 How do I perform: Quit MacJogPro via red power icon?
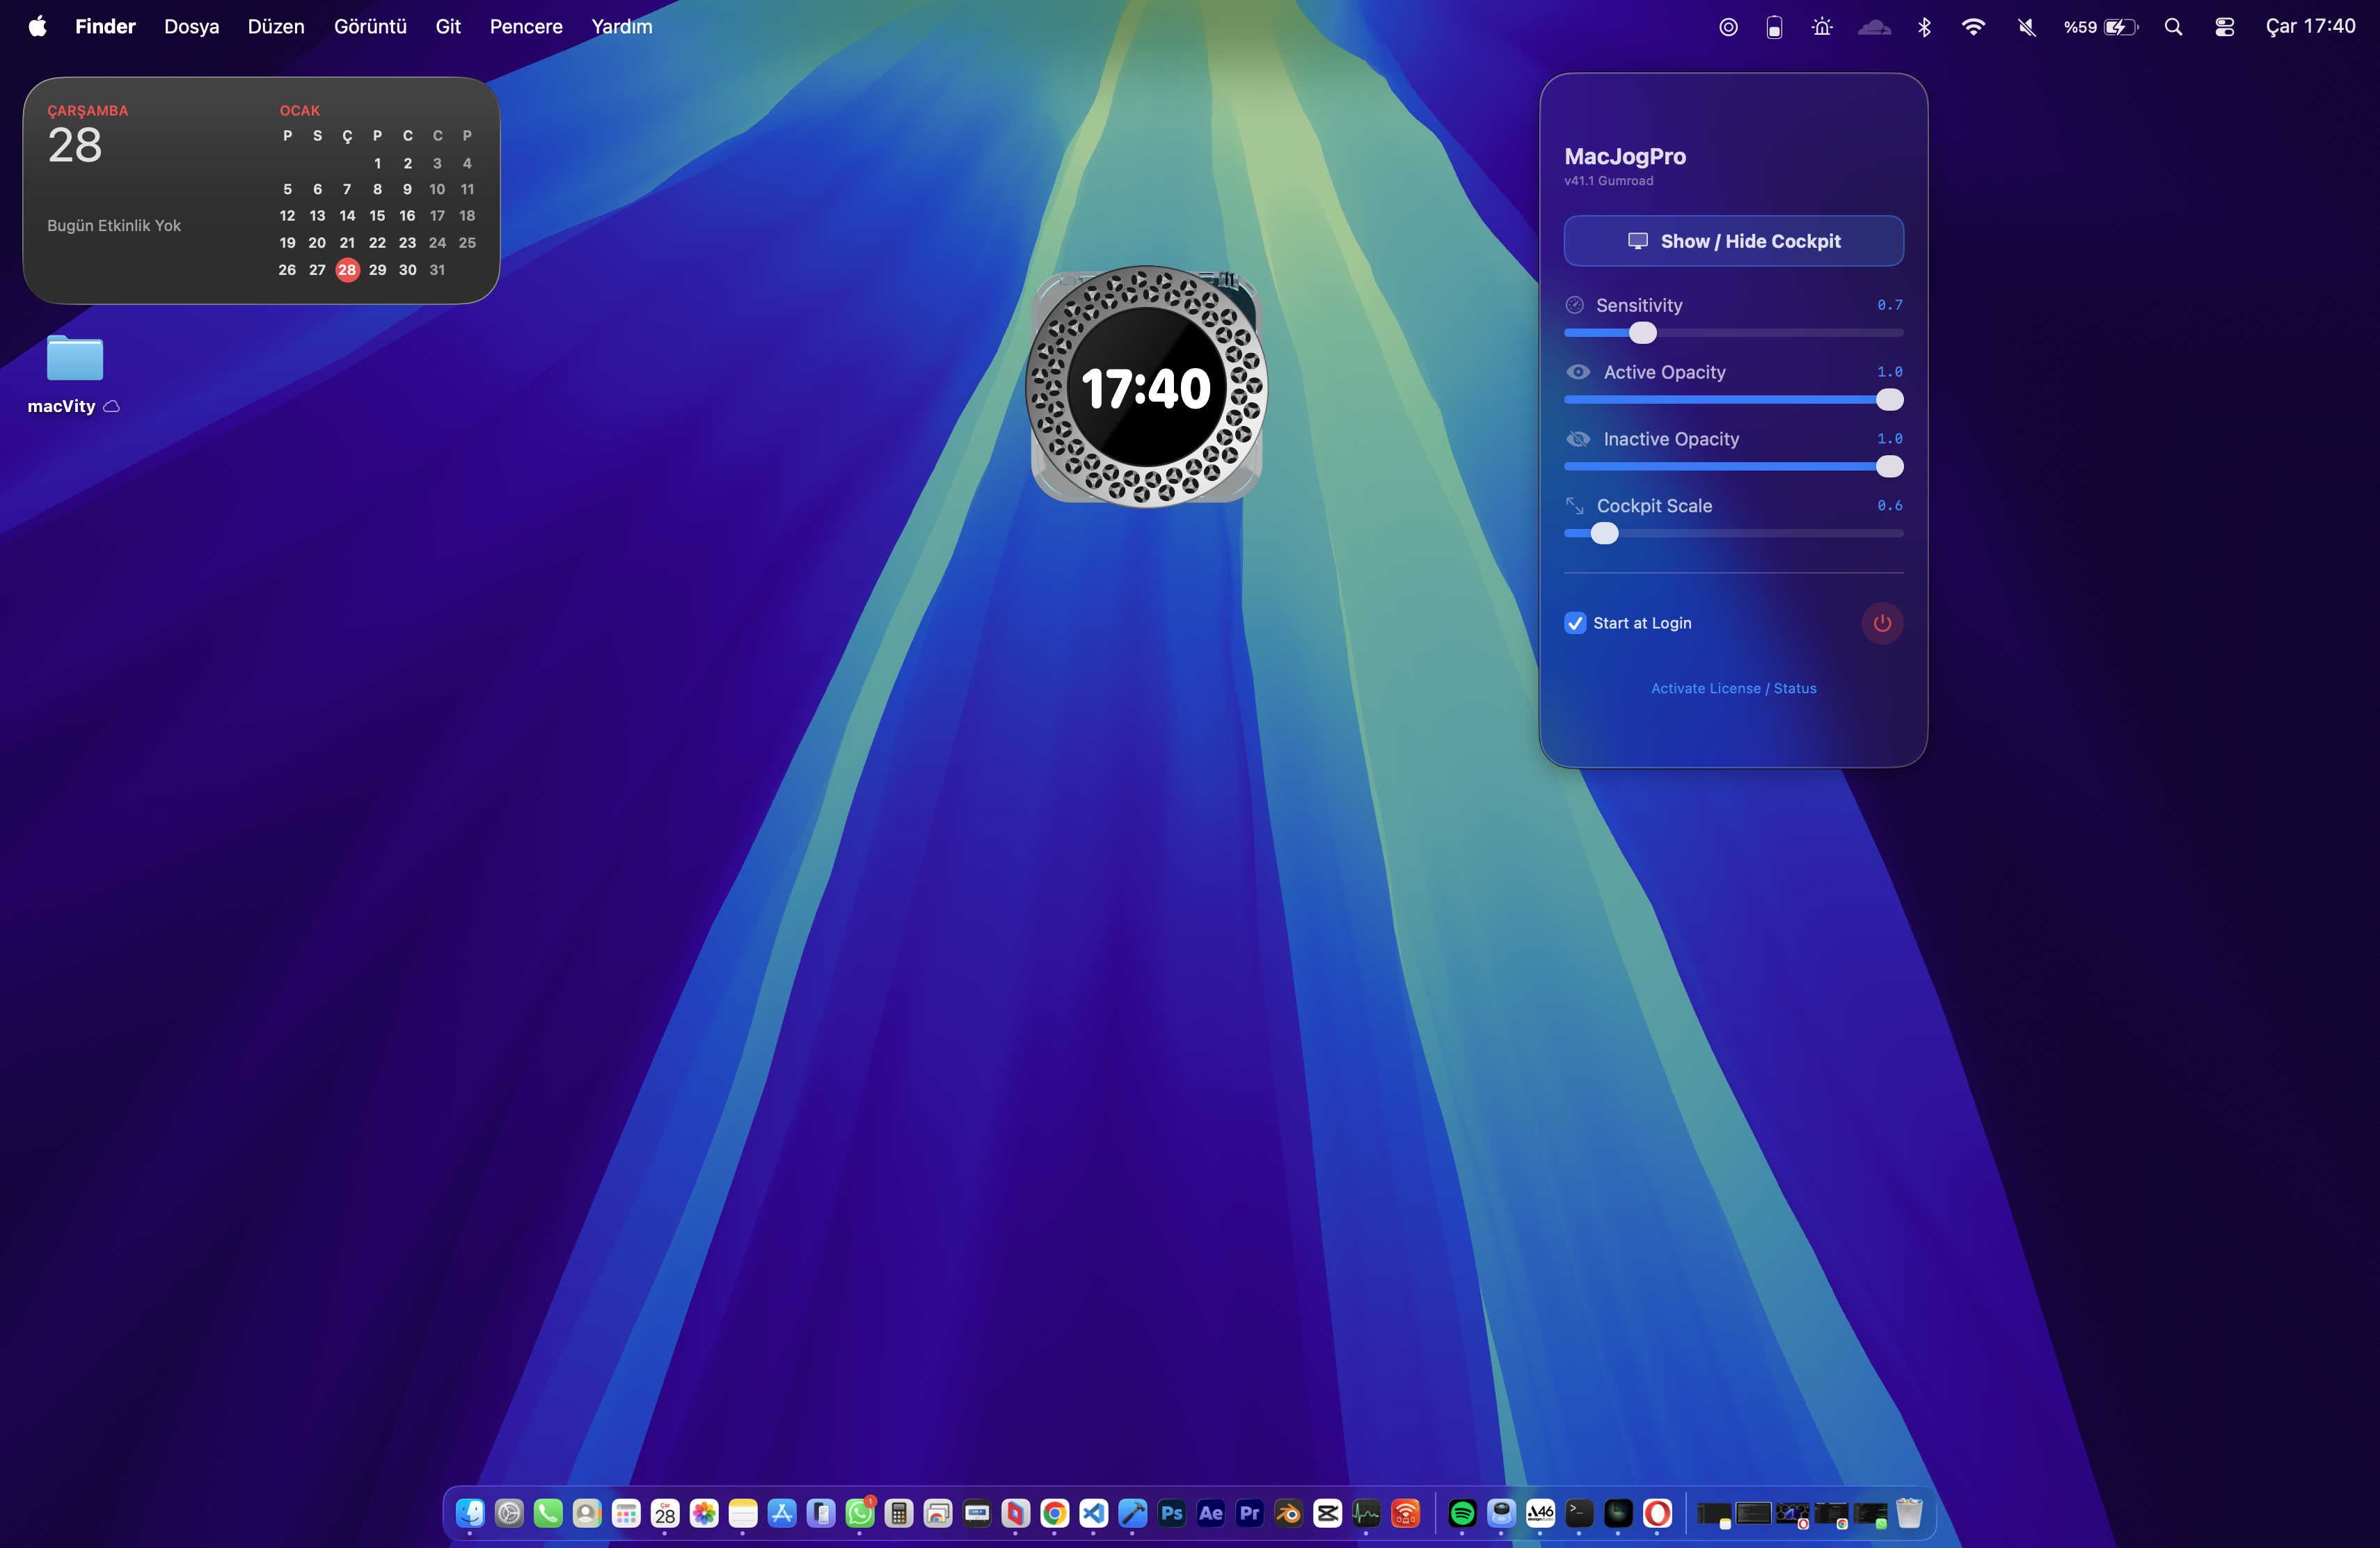pyautogui.click(x=1882, y=623)
